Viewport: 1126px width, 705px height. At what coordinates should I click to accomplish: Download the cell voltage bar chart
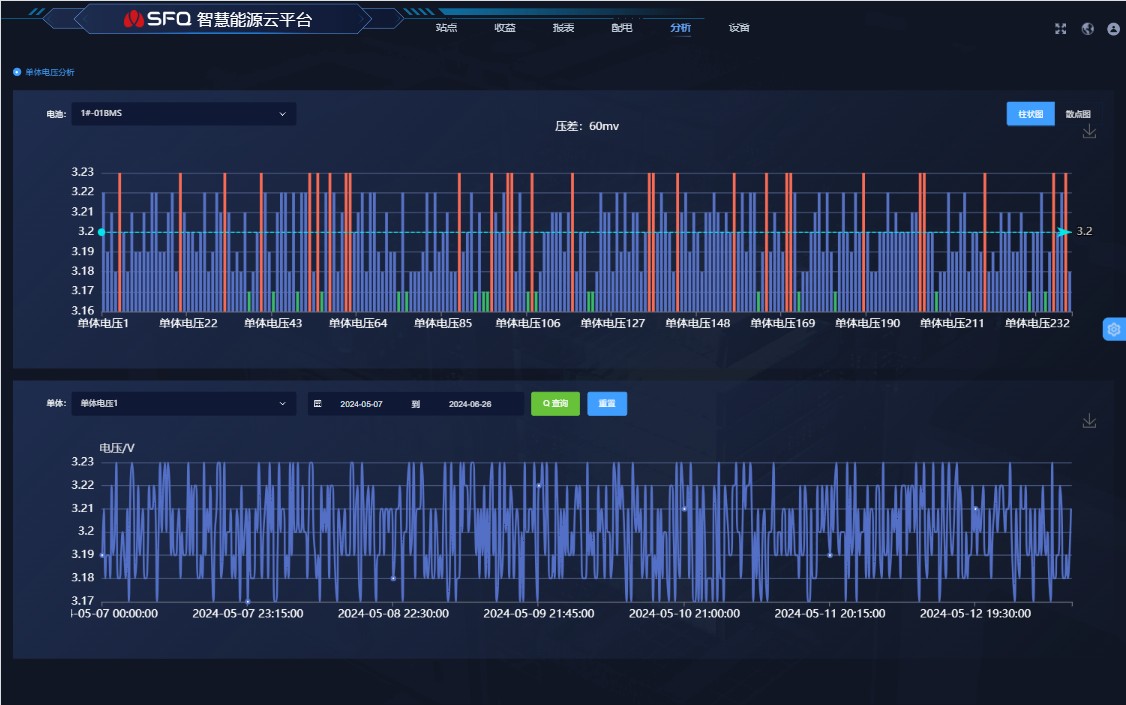pyautogui.click(x=1089, y=131)
